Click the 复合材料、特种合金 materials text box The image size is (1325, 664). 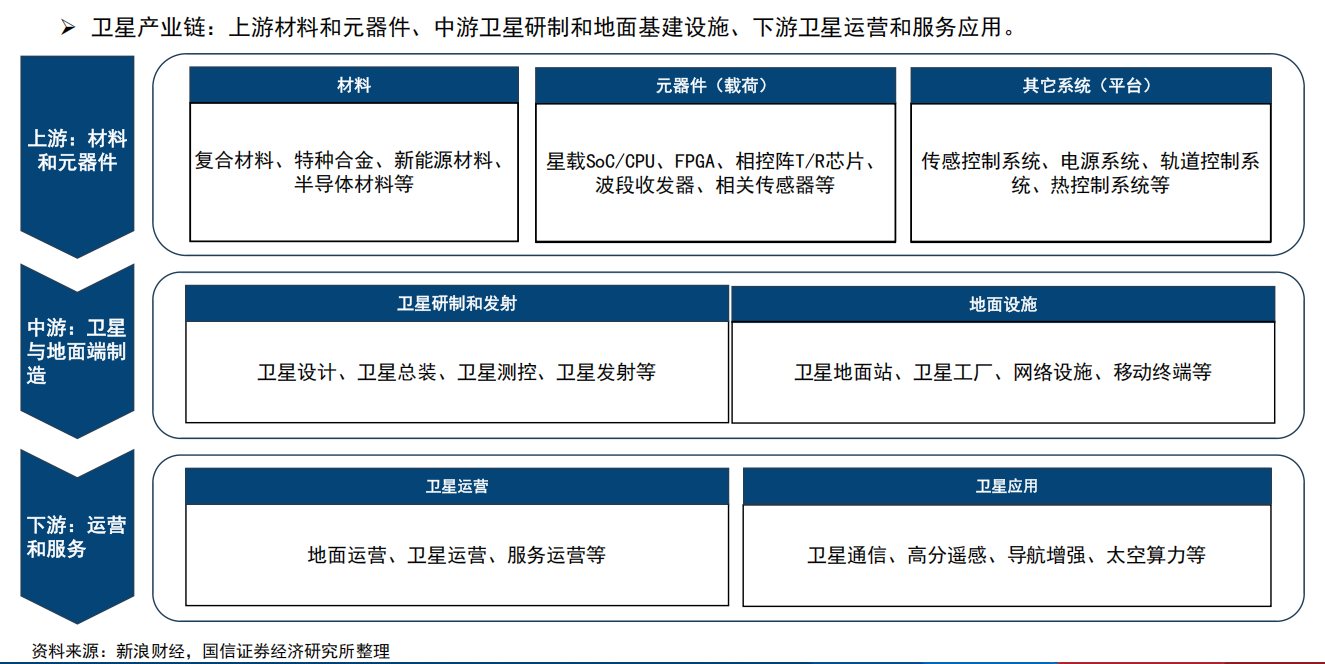(354, 172)
